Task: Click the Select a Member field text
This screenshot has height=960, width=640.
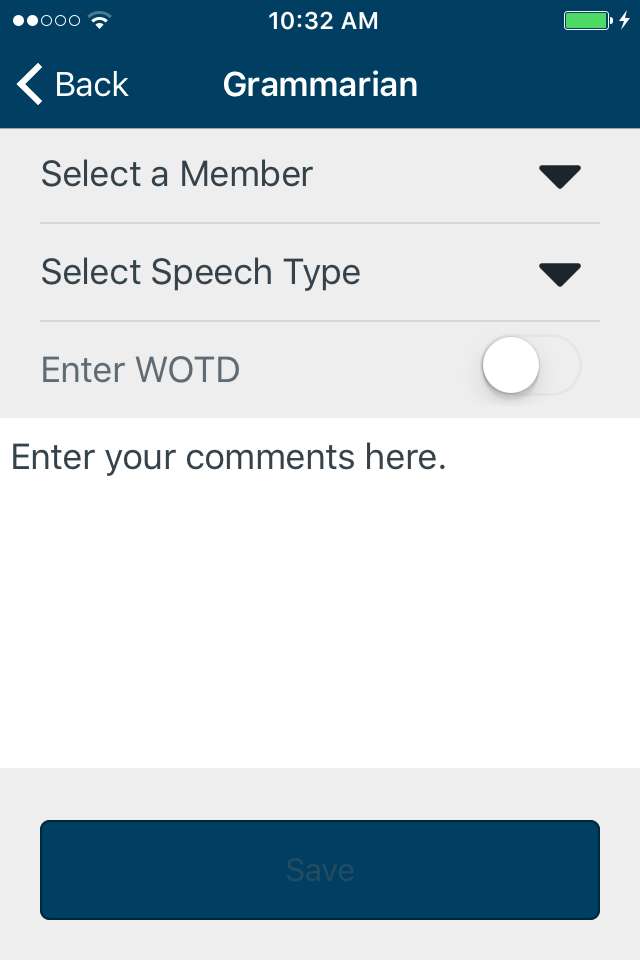Action: tap(177, 174)
